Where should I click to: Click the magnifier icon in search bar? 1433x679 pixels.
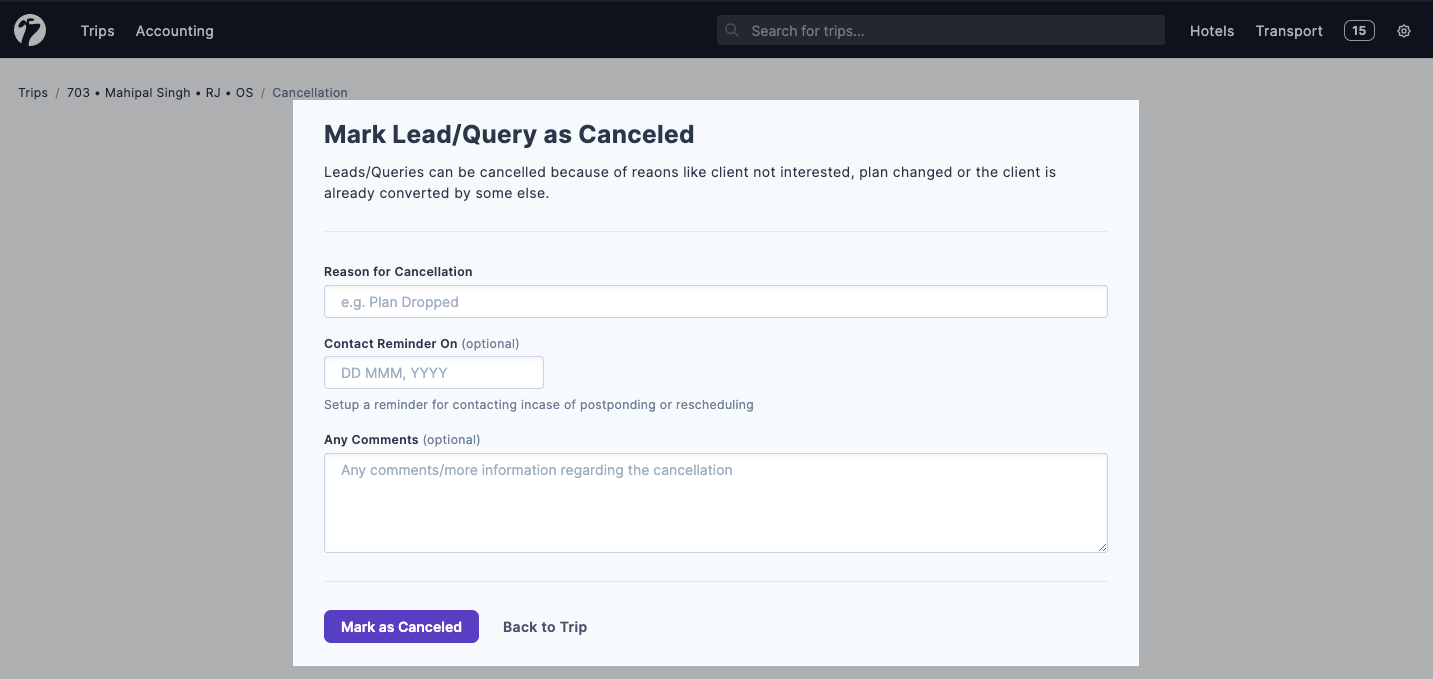[731, 30]
